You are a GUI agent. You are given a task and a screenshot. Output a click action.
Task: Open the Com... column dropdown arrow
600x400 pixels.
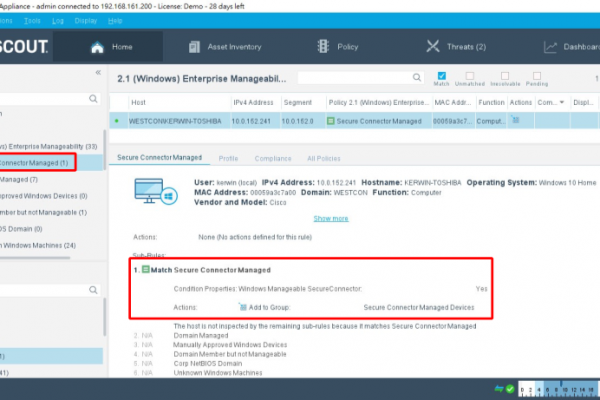point(562,102)
